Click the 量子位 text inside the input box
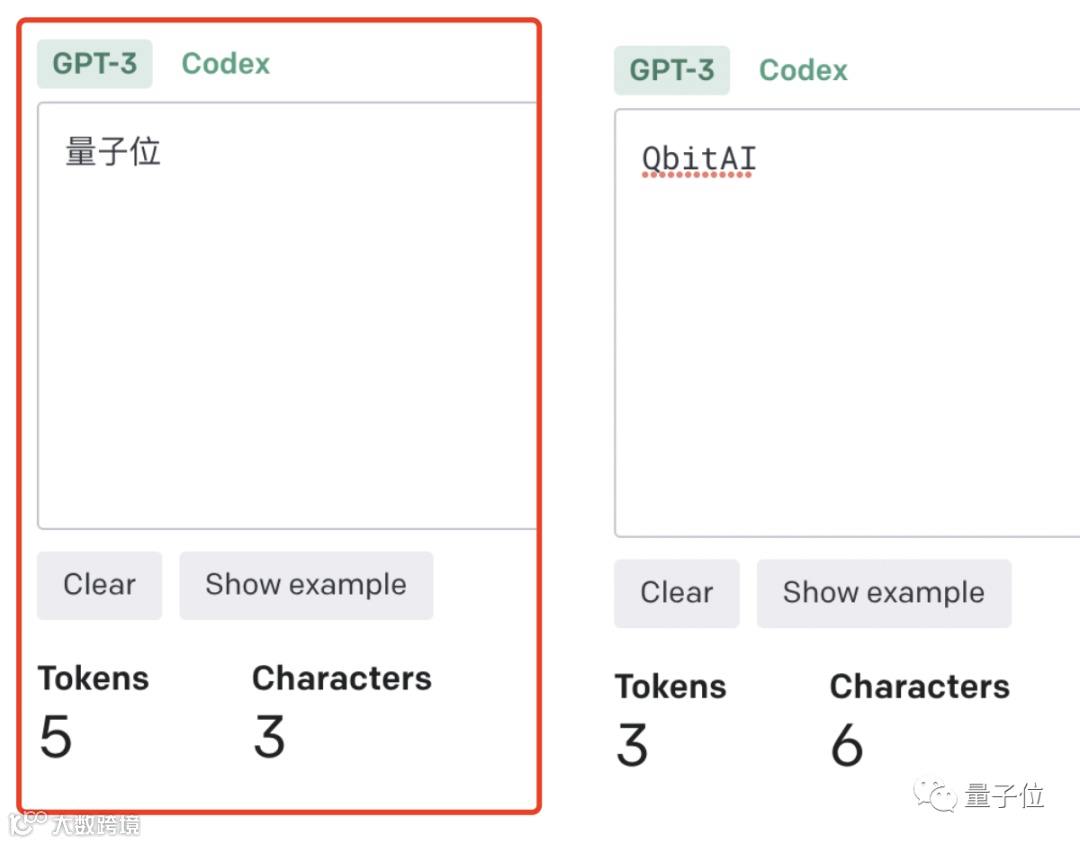This screenshot has height=844, width=1080. 113,153
